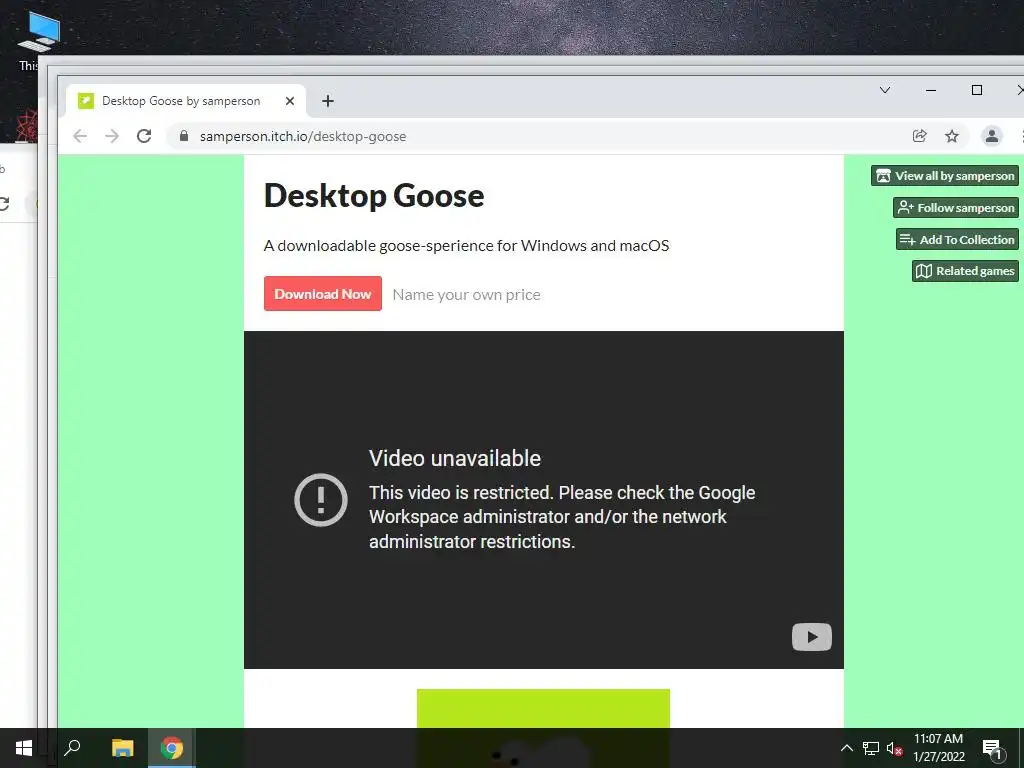Minimize the Chrome window

[931, 90]
